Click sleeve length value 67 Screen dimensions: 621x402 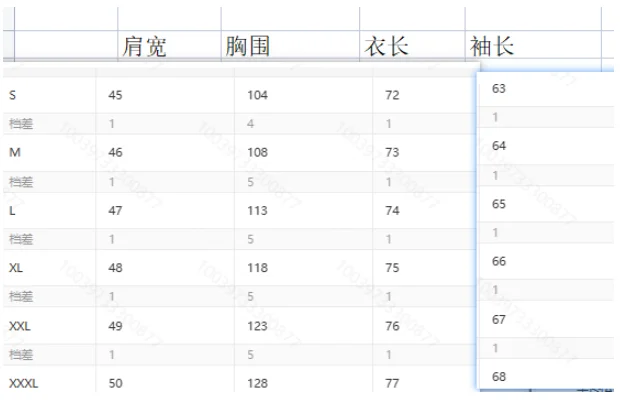(499, 320)
